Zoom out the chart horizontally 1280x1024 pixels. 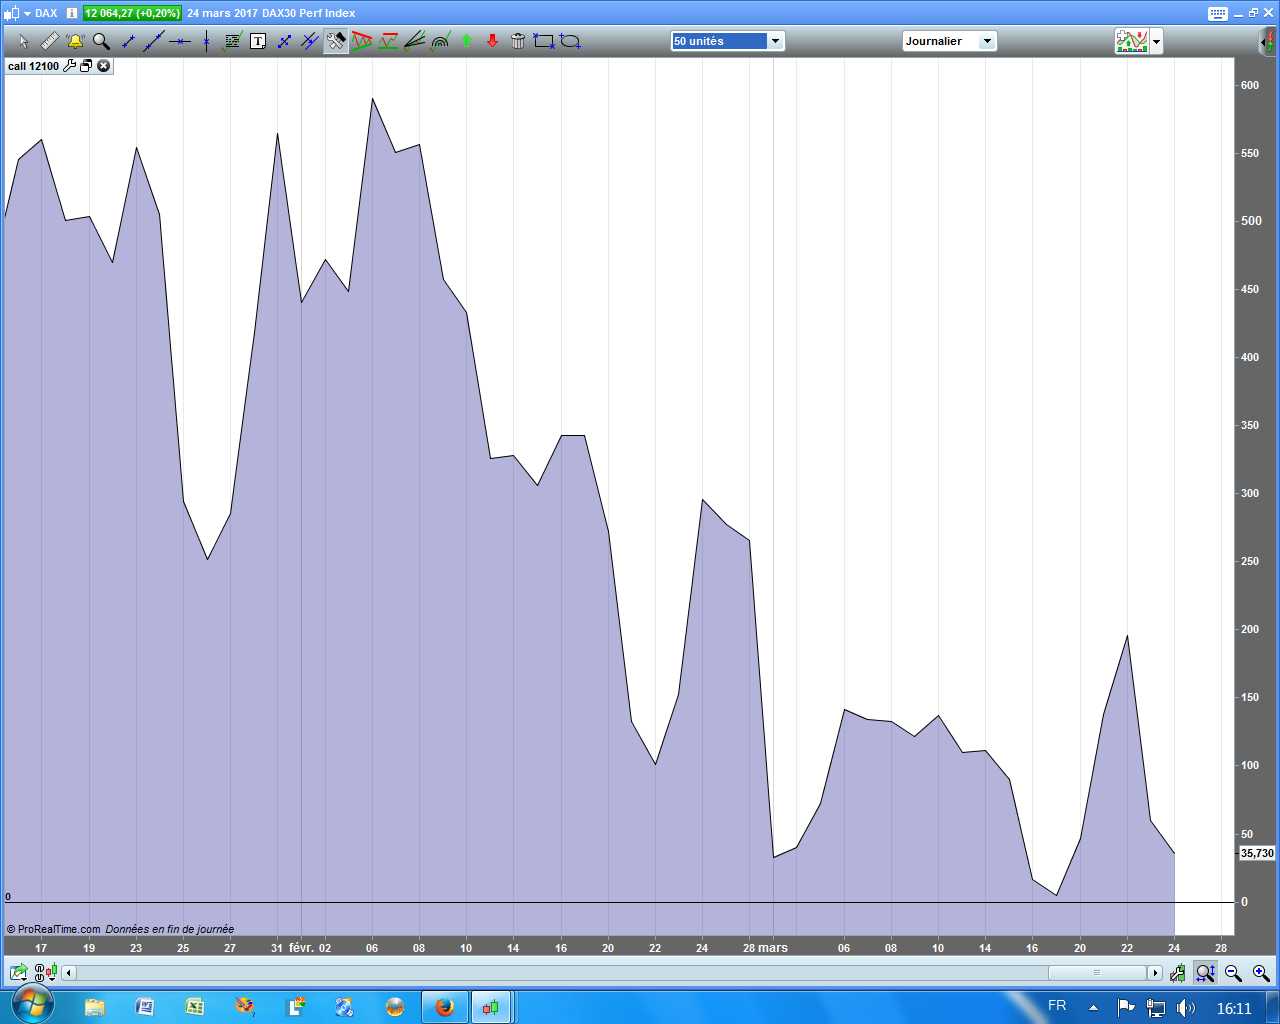(x=1234, y=972)
